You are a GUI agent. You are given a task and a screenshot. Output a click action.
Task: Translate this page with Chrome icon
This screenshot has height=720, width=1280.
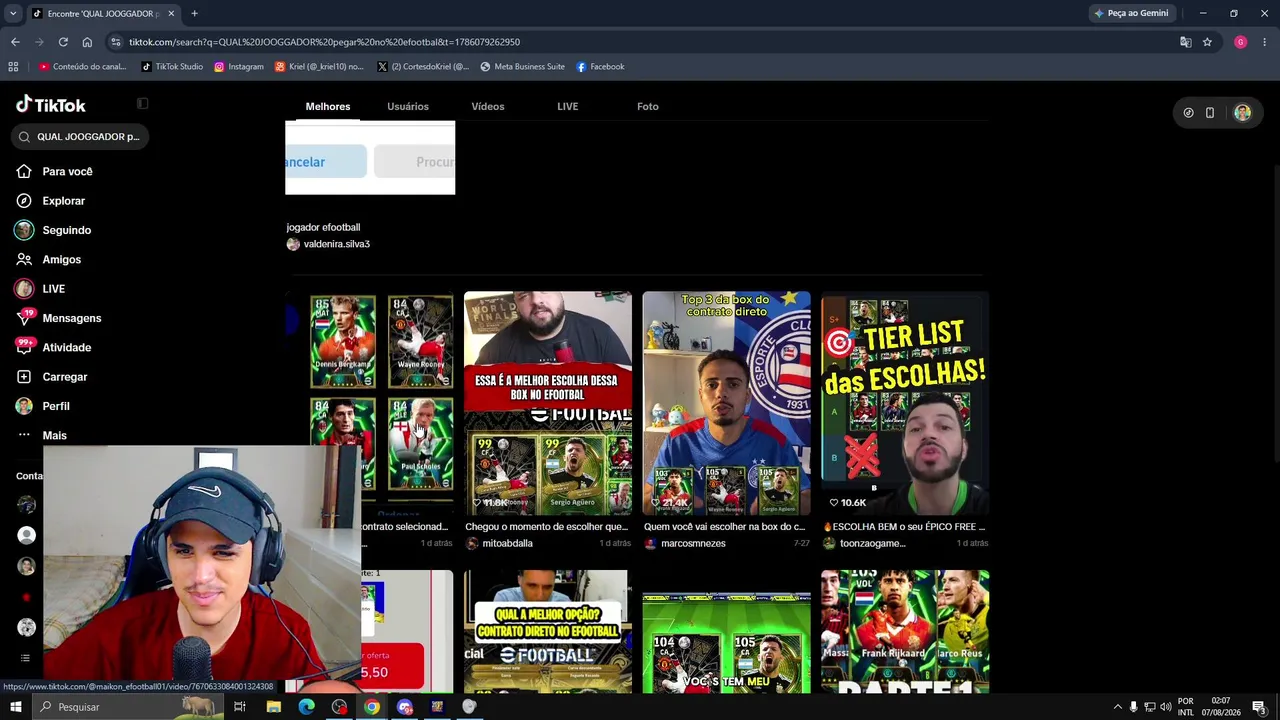coord(1186,42)
